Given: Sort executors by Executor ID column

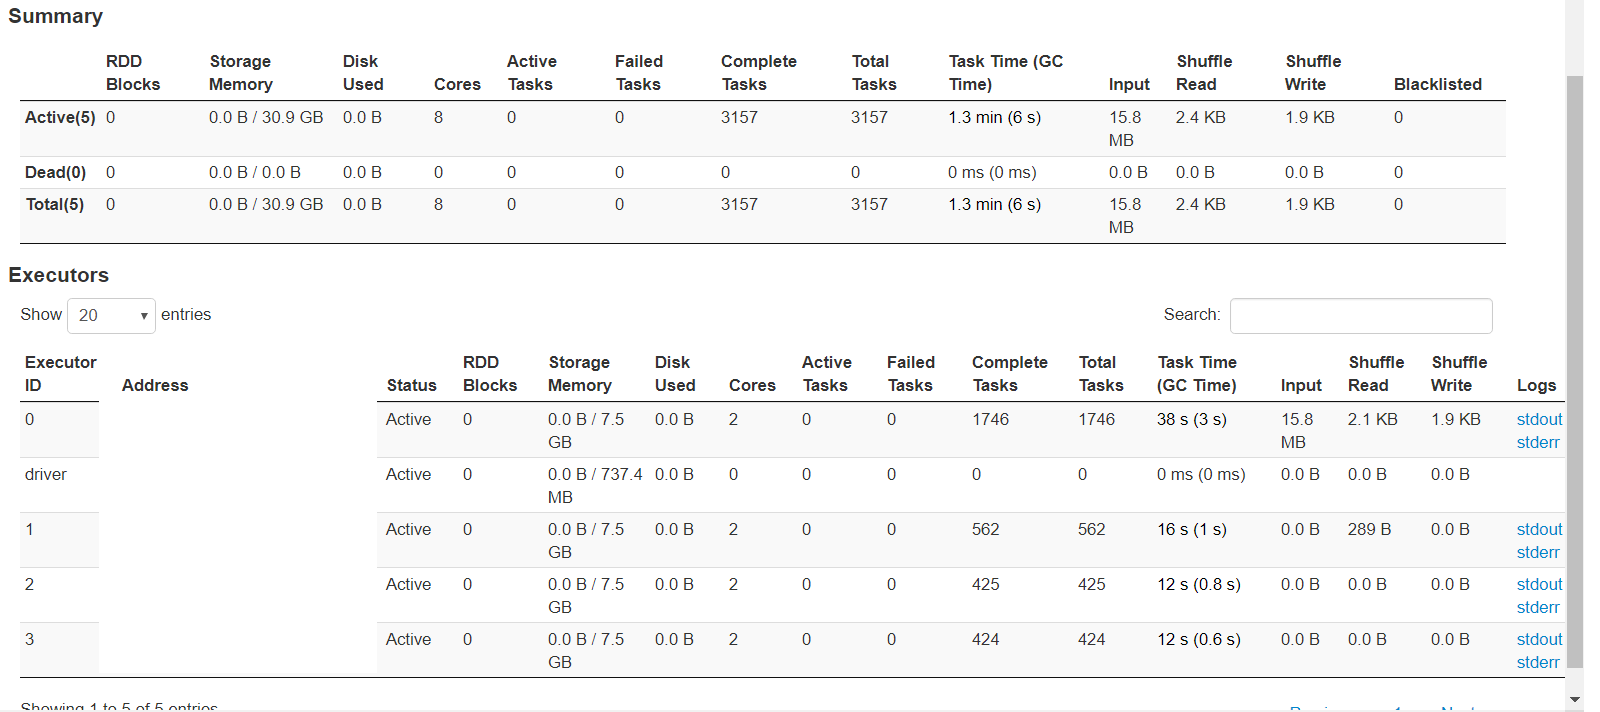Looking at the screenshot, I should click(60, 374).
